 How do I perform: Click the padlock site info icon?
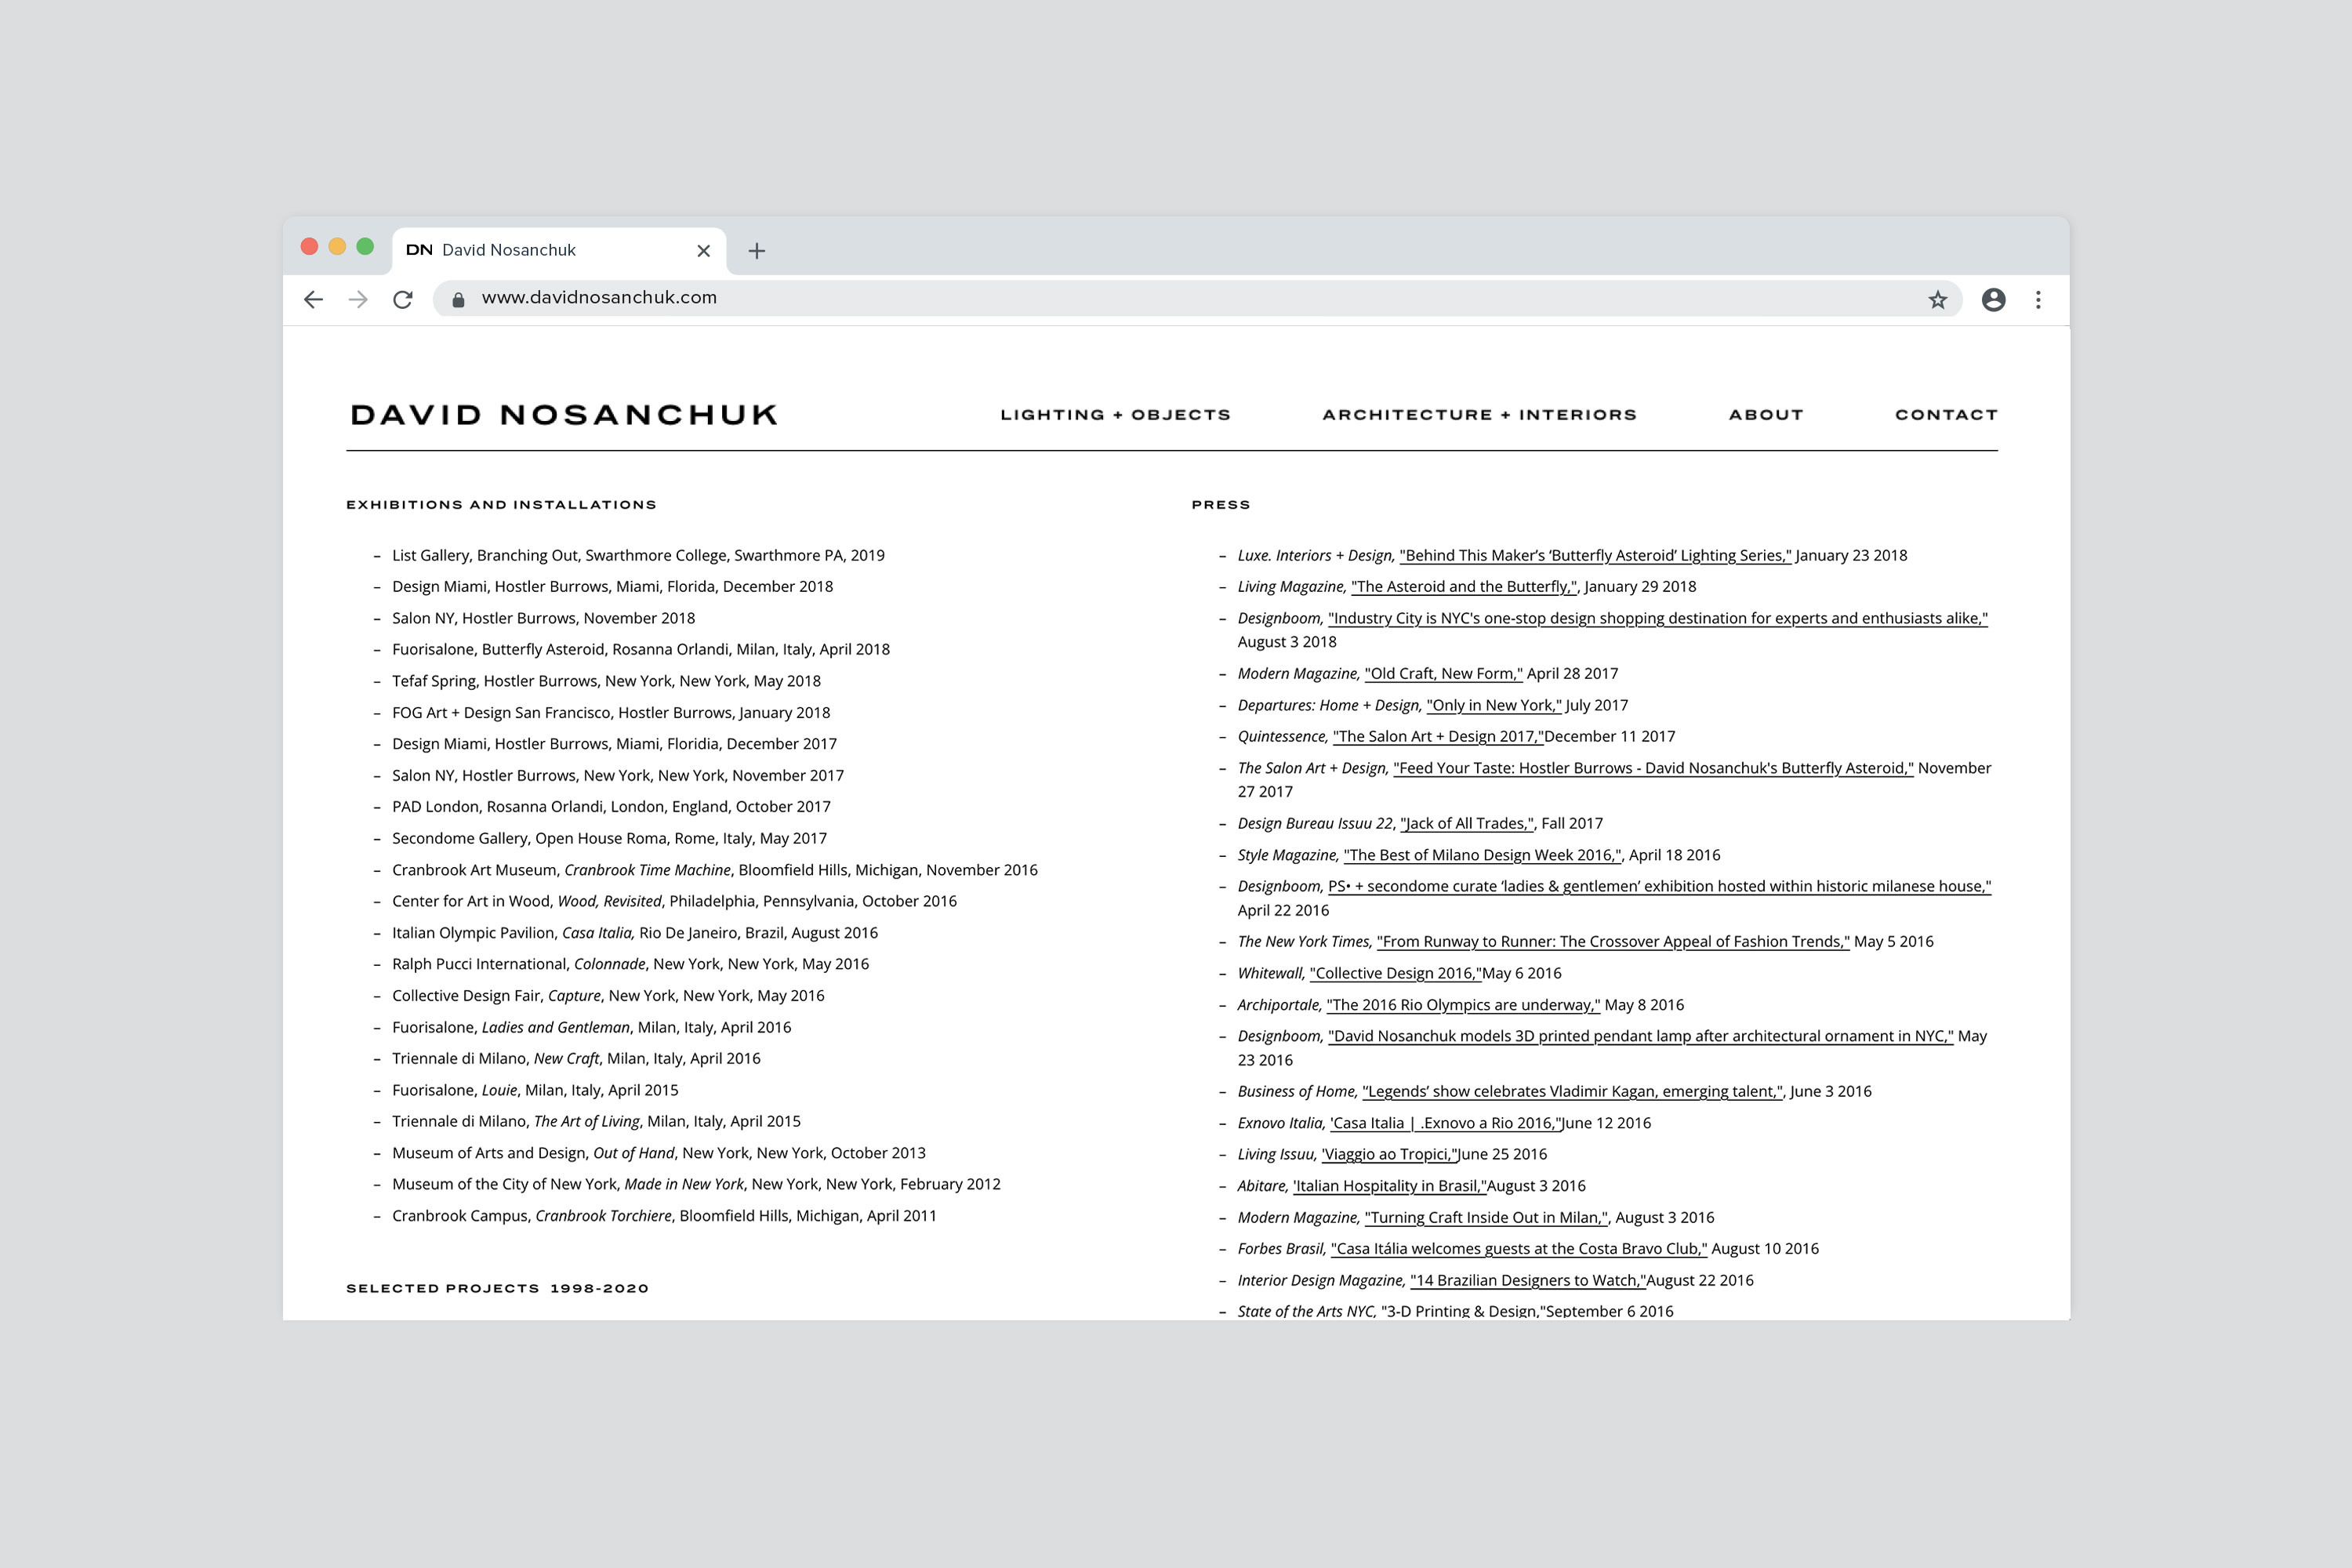458,299
